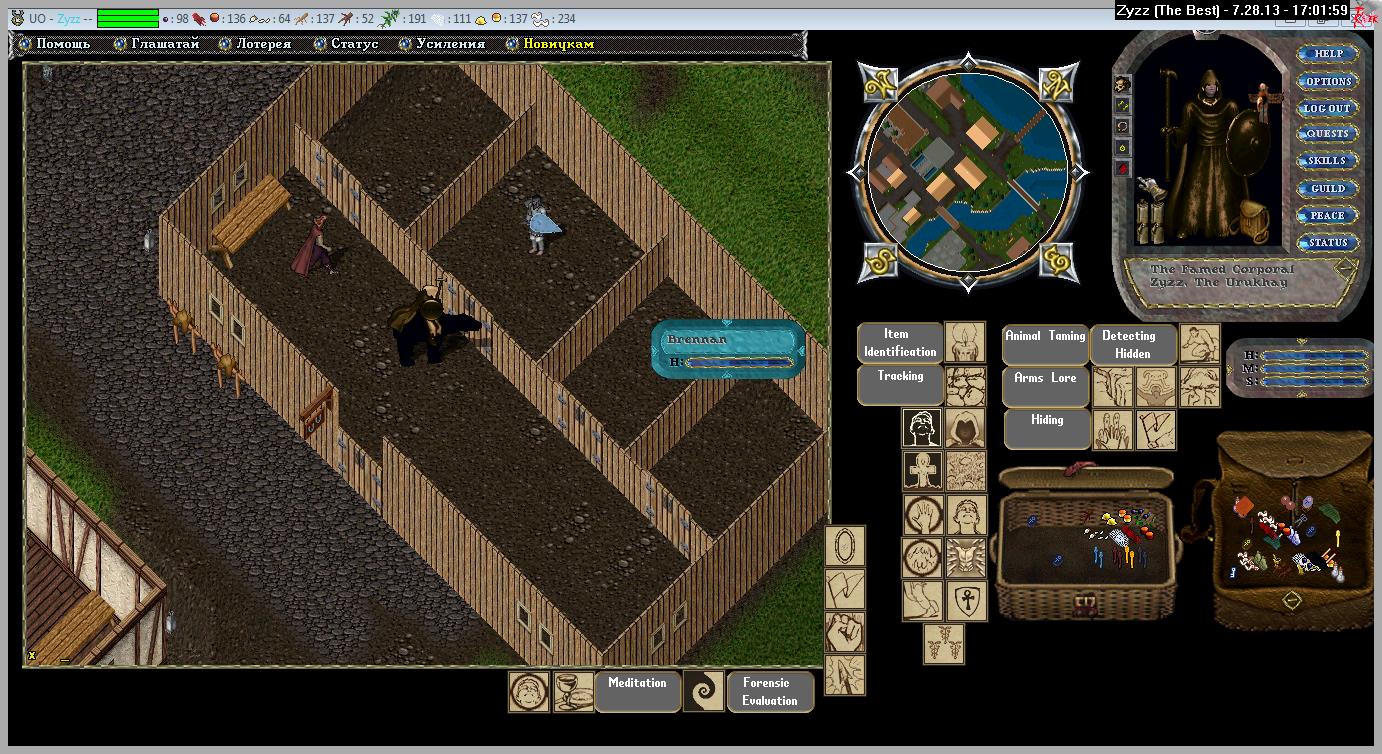Open the Новичкам menu item

(x=559, y=44)
